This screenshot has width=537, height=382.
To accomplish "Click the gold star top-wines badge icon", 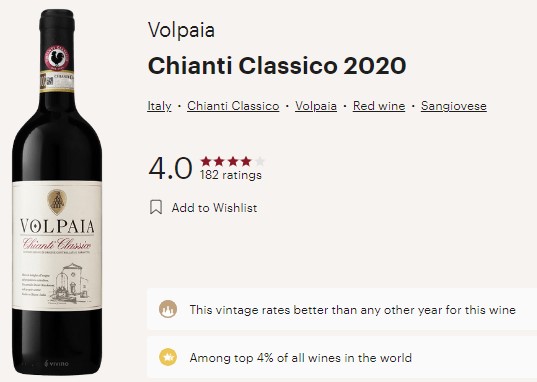I will [168, 357].
